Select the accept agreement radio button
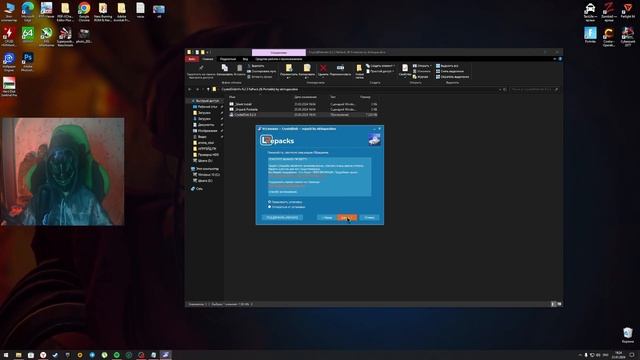 click(x=269, y=202)
